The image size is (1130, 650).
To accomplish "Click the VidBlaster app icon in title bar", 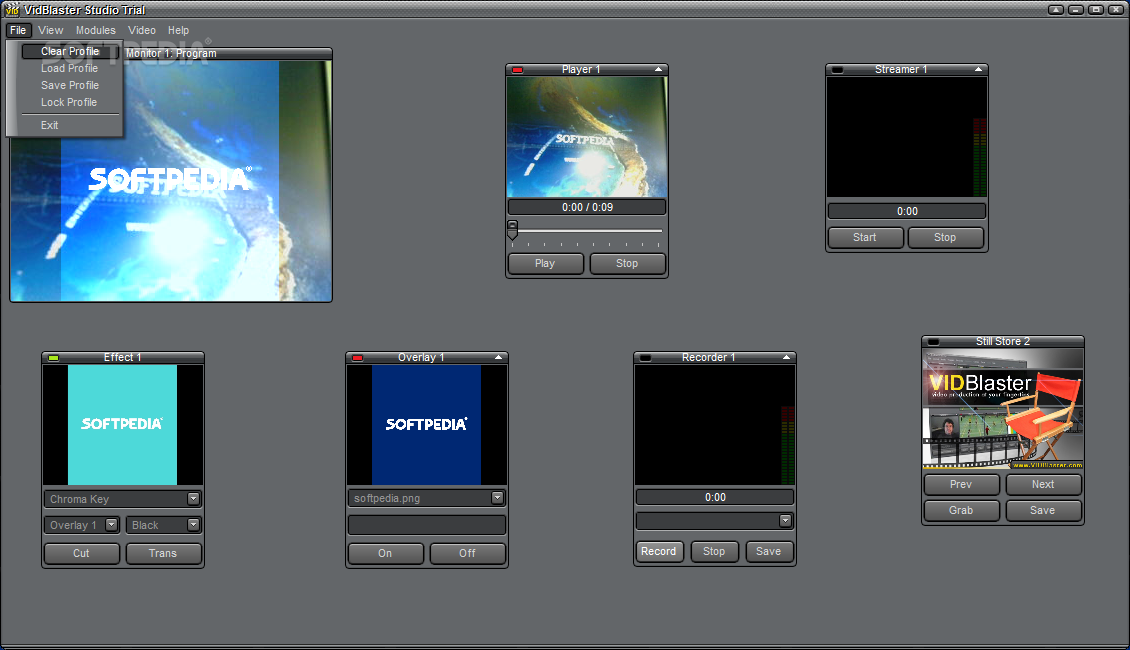I will tap(12, 9).
